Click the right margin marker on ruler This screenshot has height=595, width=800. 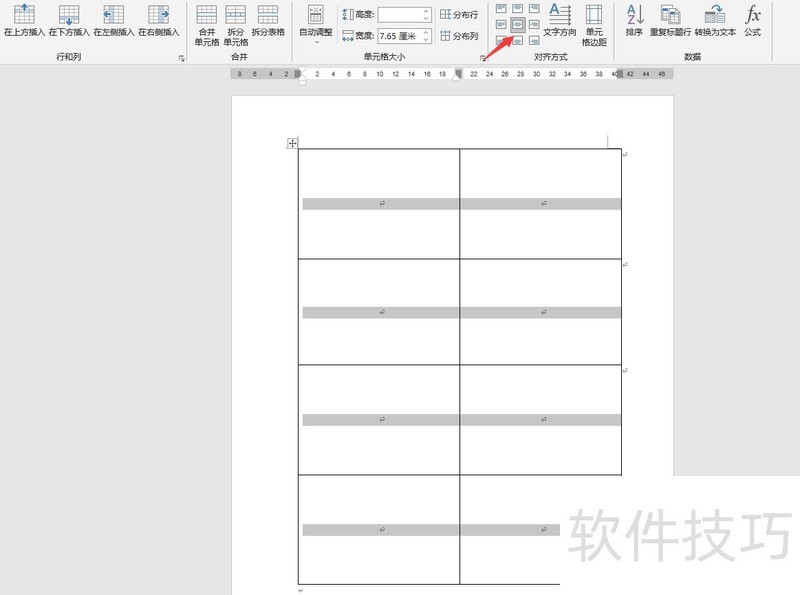[x=620, y=74]
